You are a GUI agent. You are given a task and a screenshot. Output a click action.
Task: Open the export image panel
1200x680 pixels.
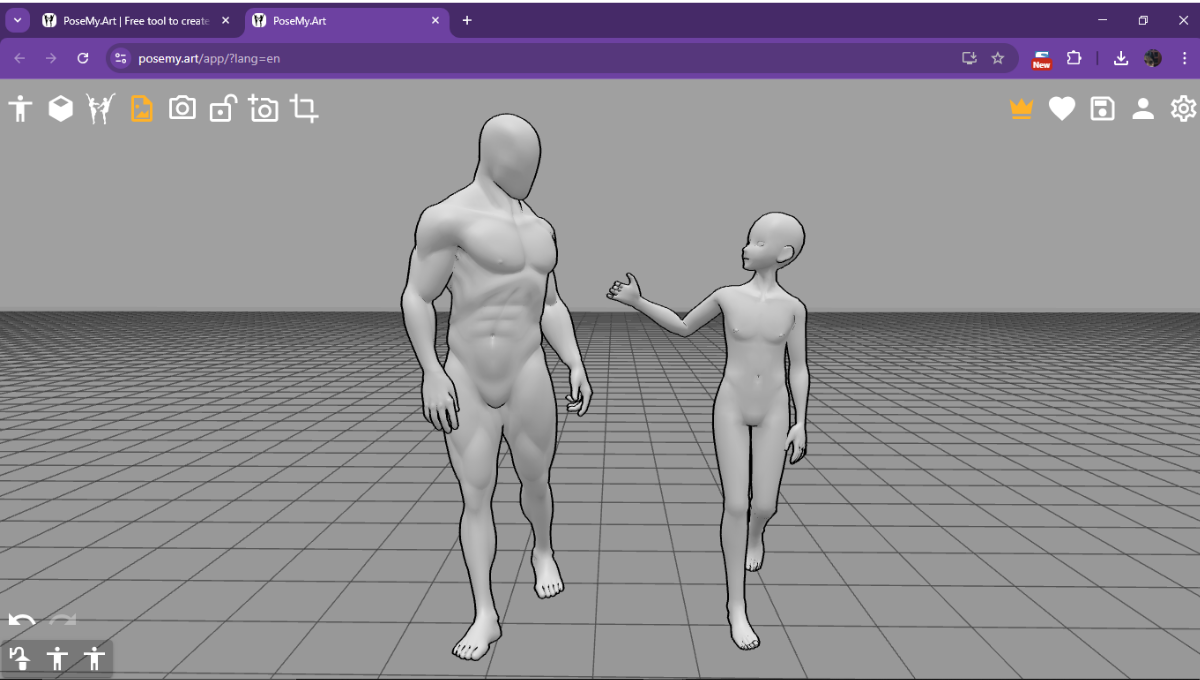[142, 108]
